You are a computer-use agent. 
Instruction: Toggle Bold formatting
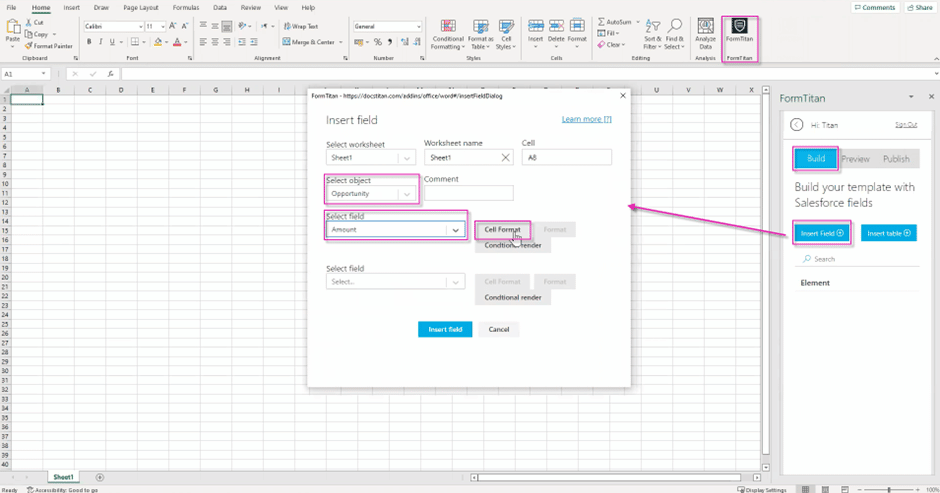(x=89, y=42)
